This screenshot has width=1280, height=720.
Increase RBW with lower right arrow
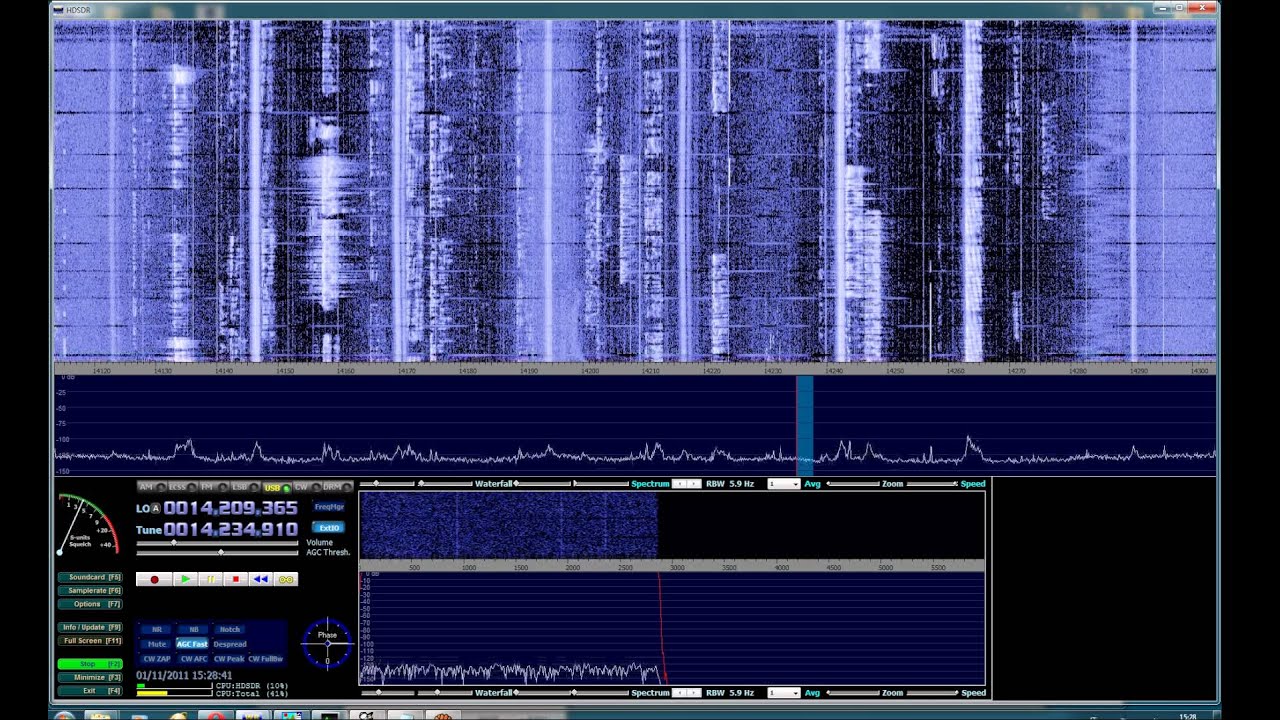click(x=693, y=692)
